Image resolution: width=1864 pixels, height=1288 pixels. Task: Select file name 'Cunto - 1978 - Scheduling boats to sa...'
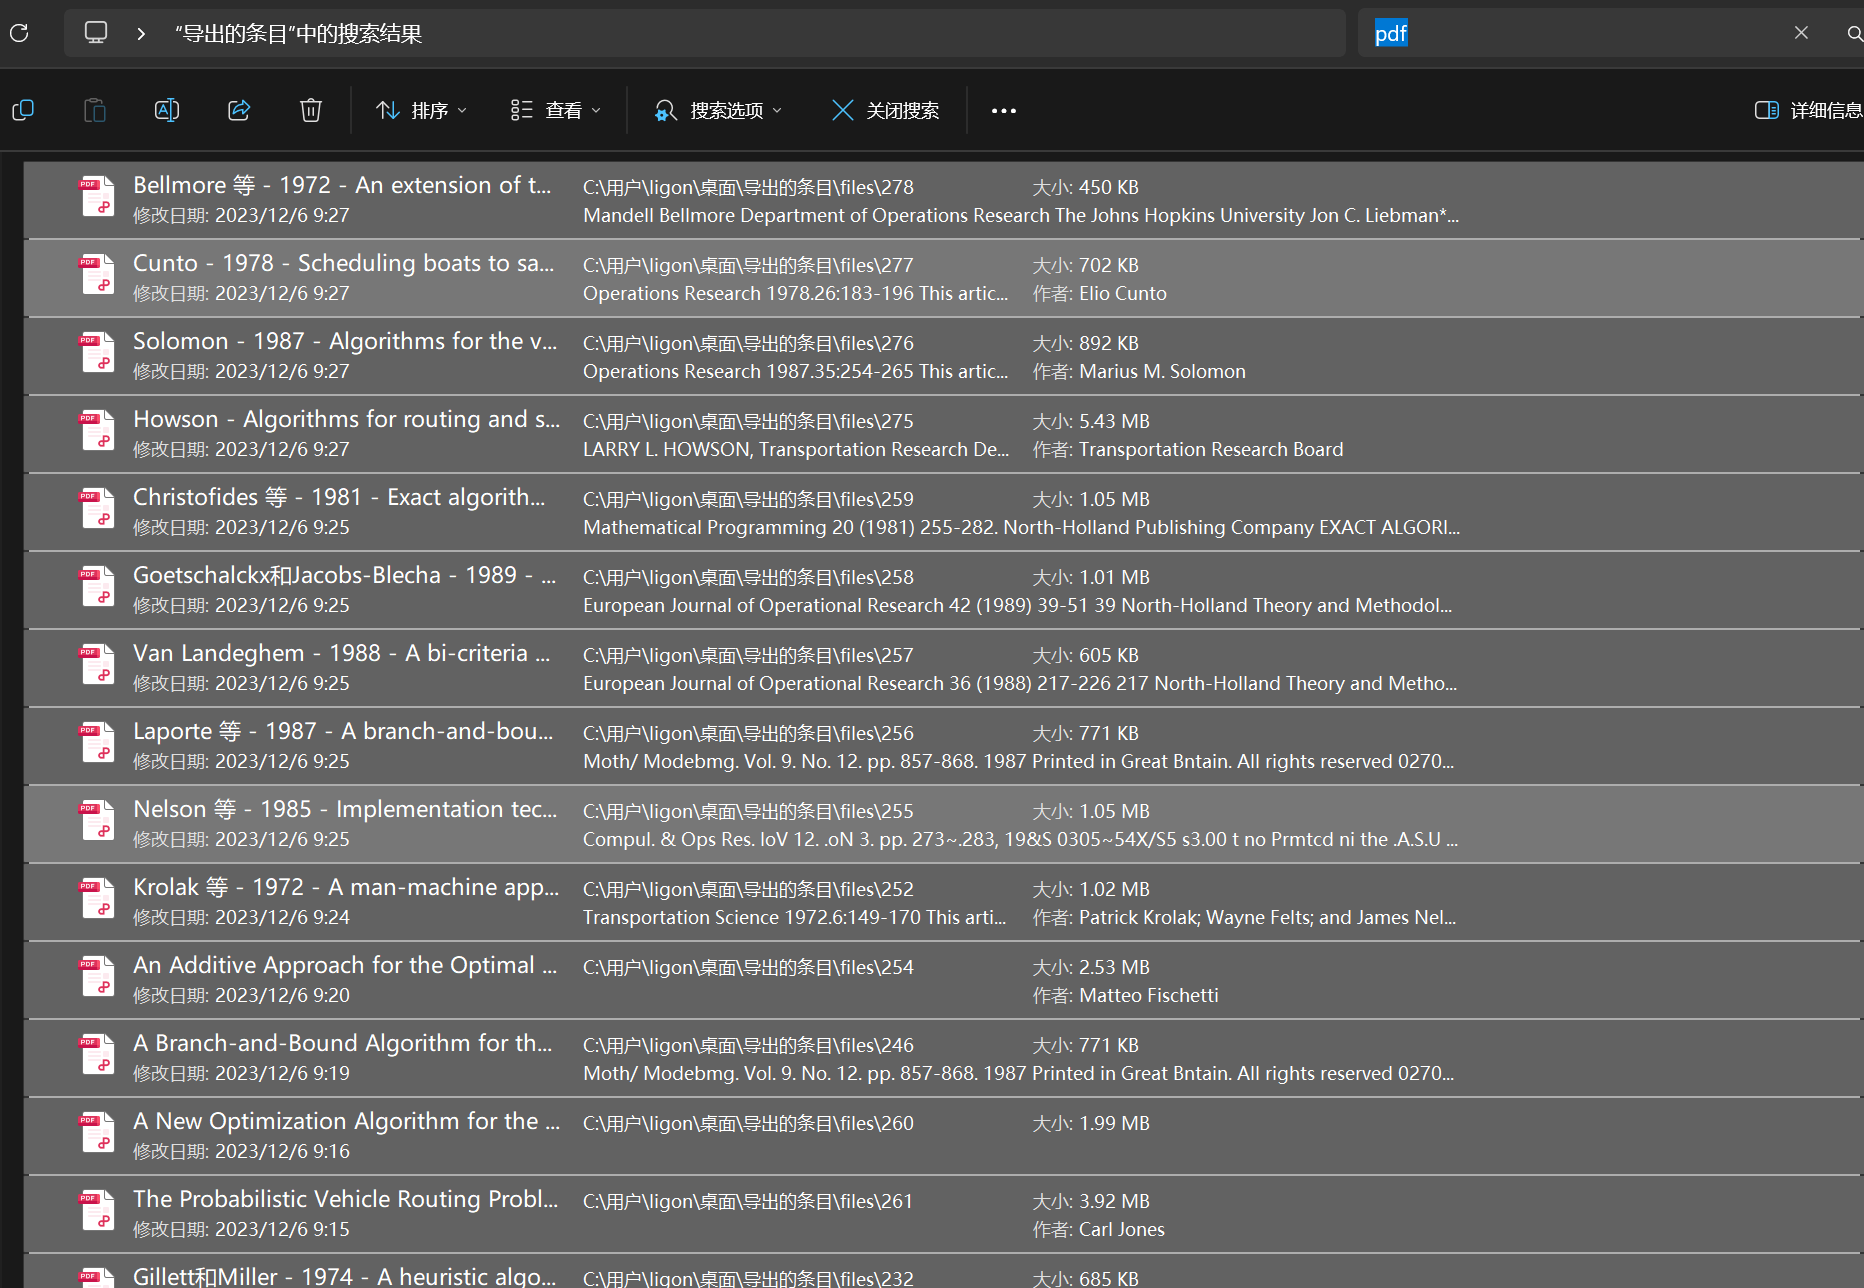pos(343,263)
